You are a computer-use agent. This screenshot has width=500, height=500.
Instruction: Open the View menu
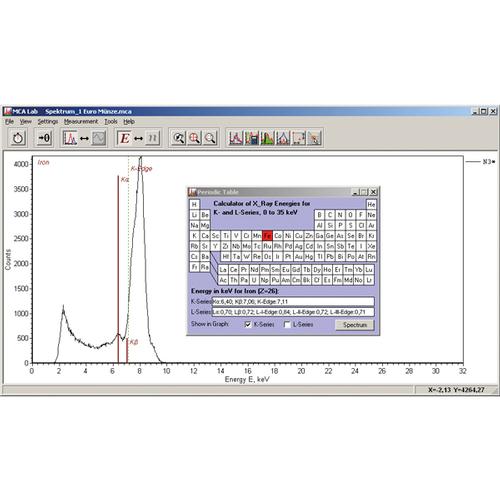click(x=26, y=122)
